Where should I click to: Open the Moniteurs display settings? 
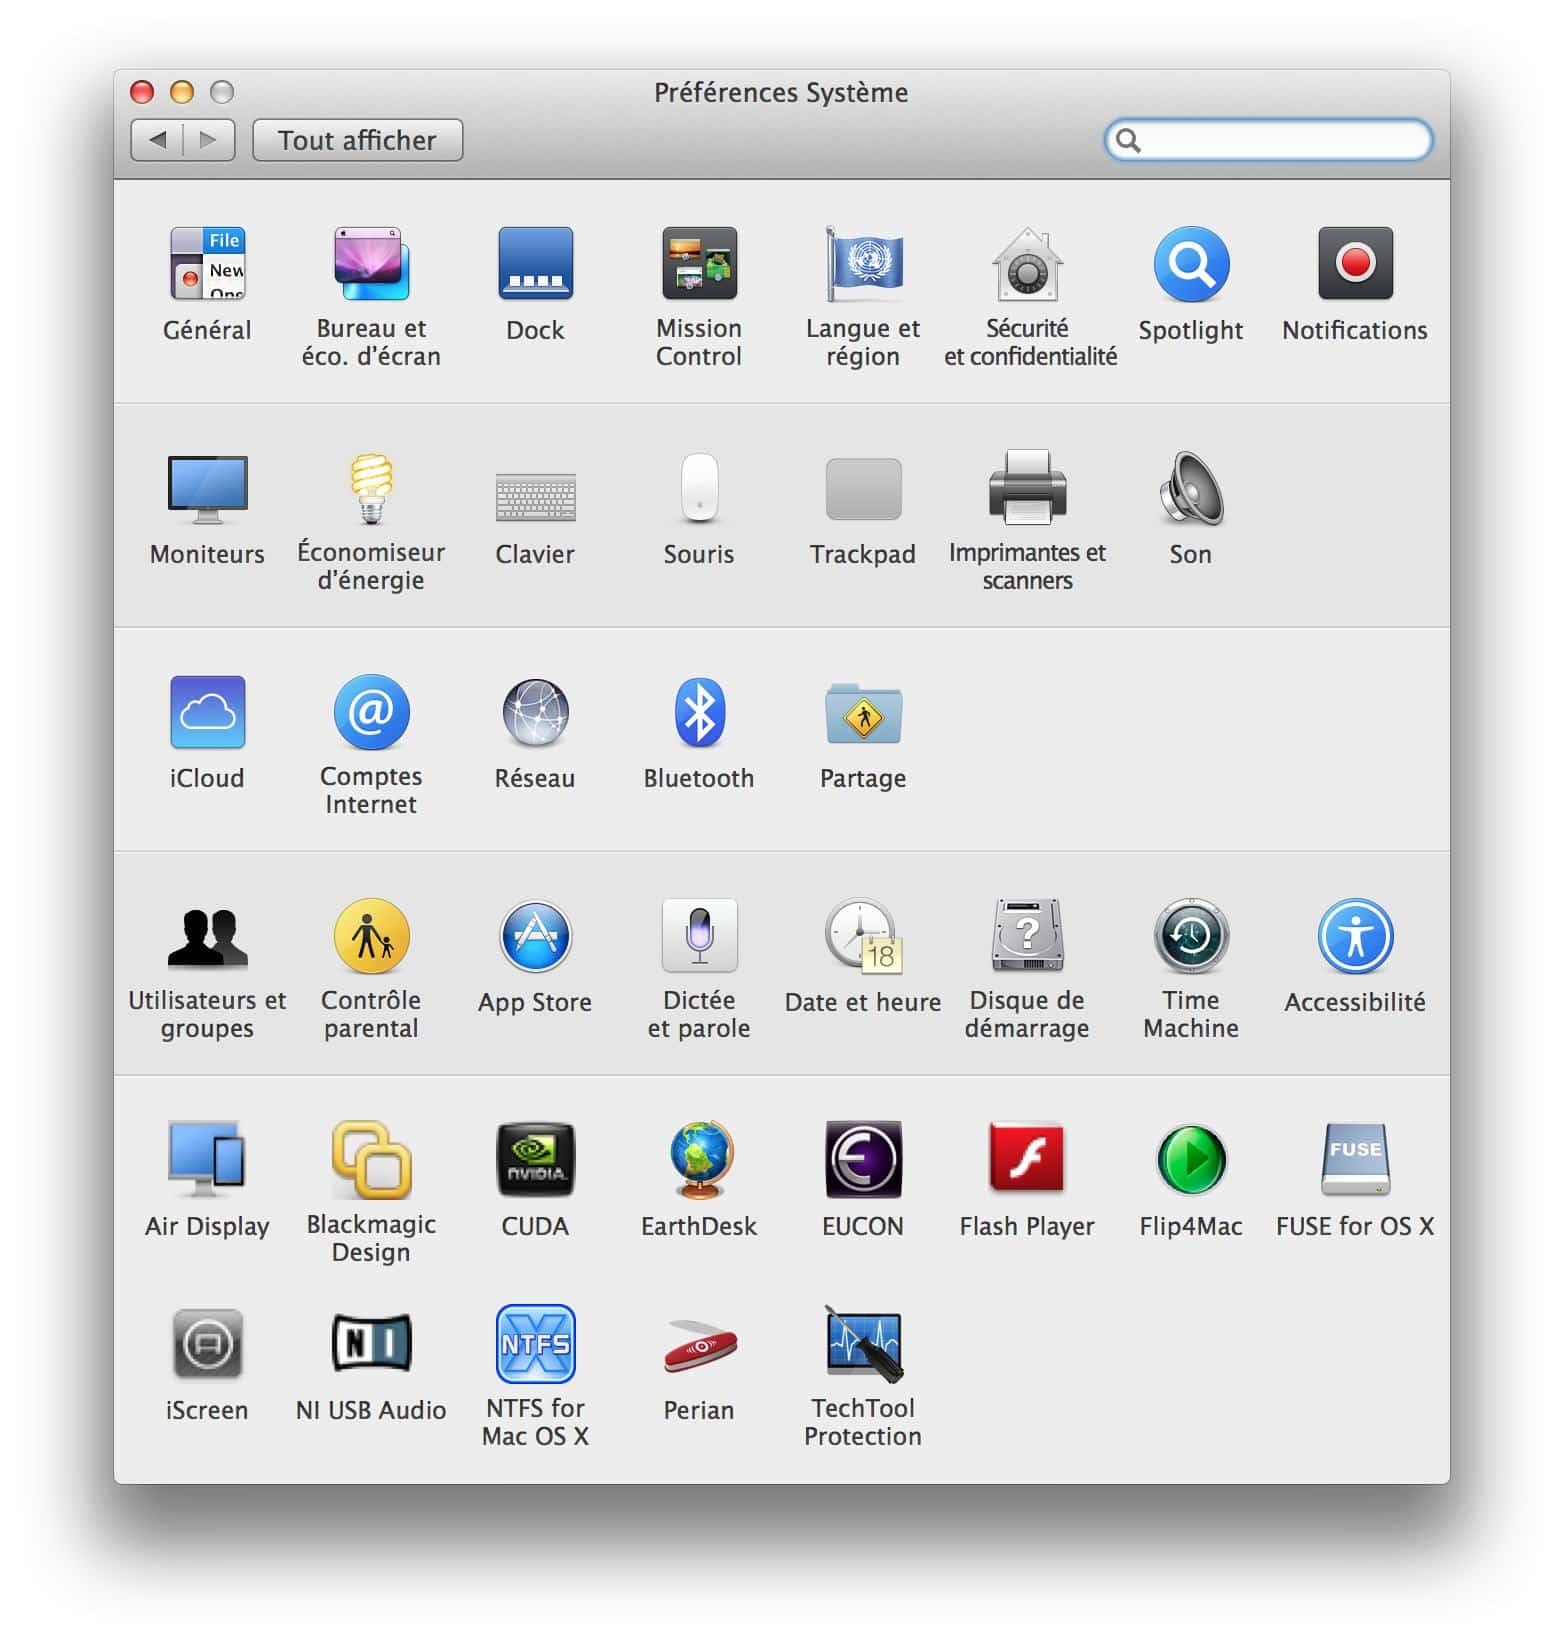[207, 489]
